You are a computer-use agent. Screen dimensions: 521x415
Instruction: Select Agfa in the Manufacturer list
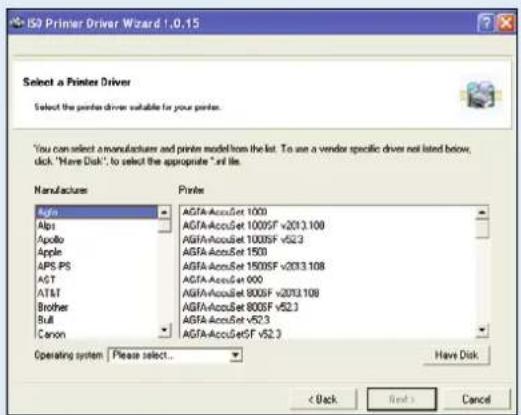96,212
